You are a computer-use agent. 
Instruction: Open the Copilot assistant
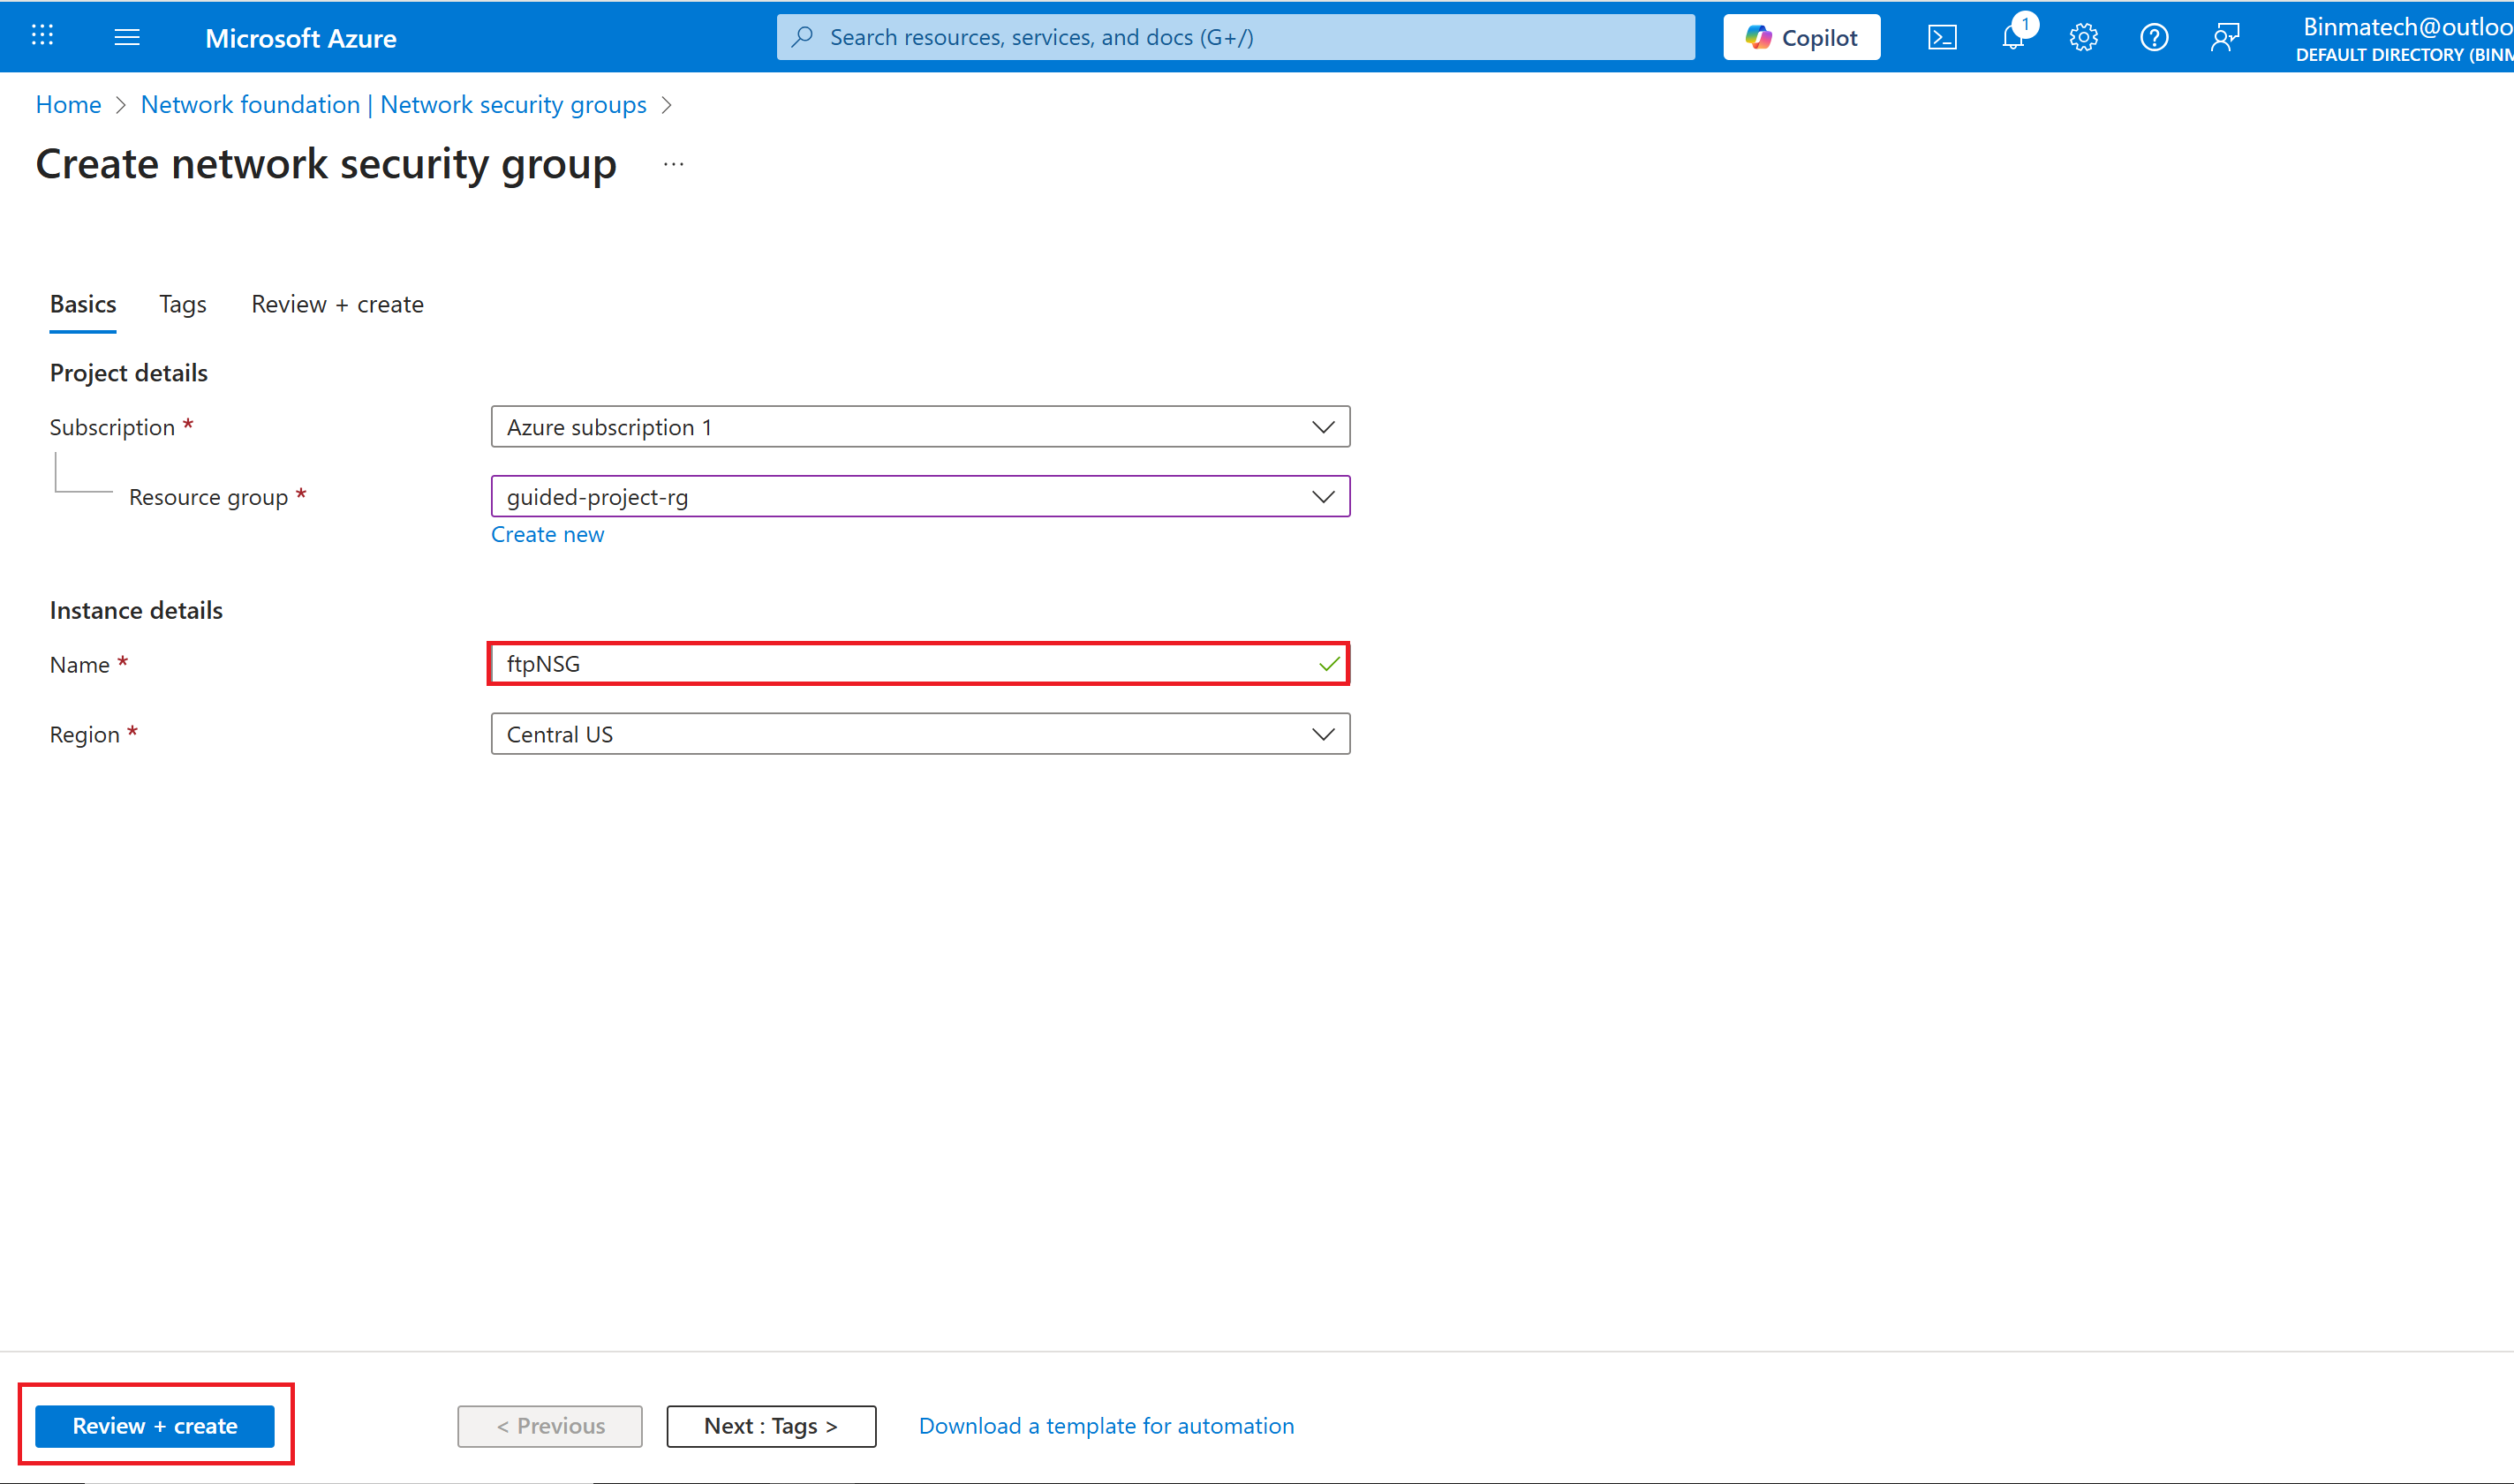(1801, 38)
